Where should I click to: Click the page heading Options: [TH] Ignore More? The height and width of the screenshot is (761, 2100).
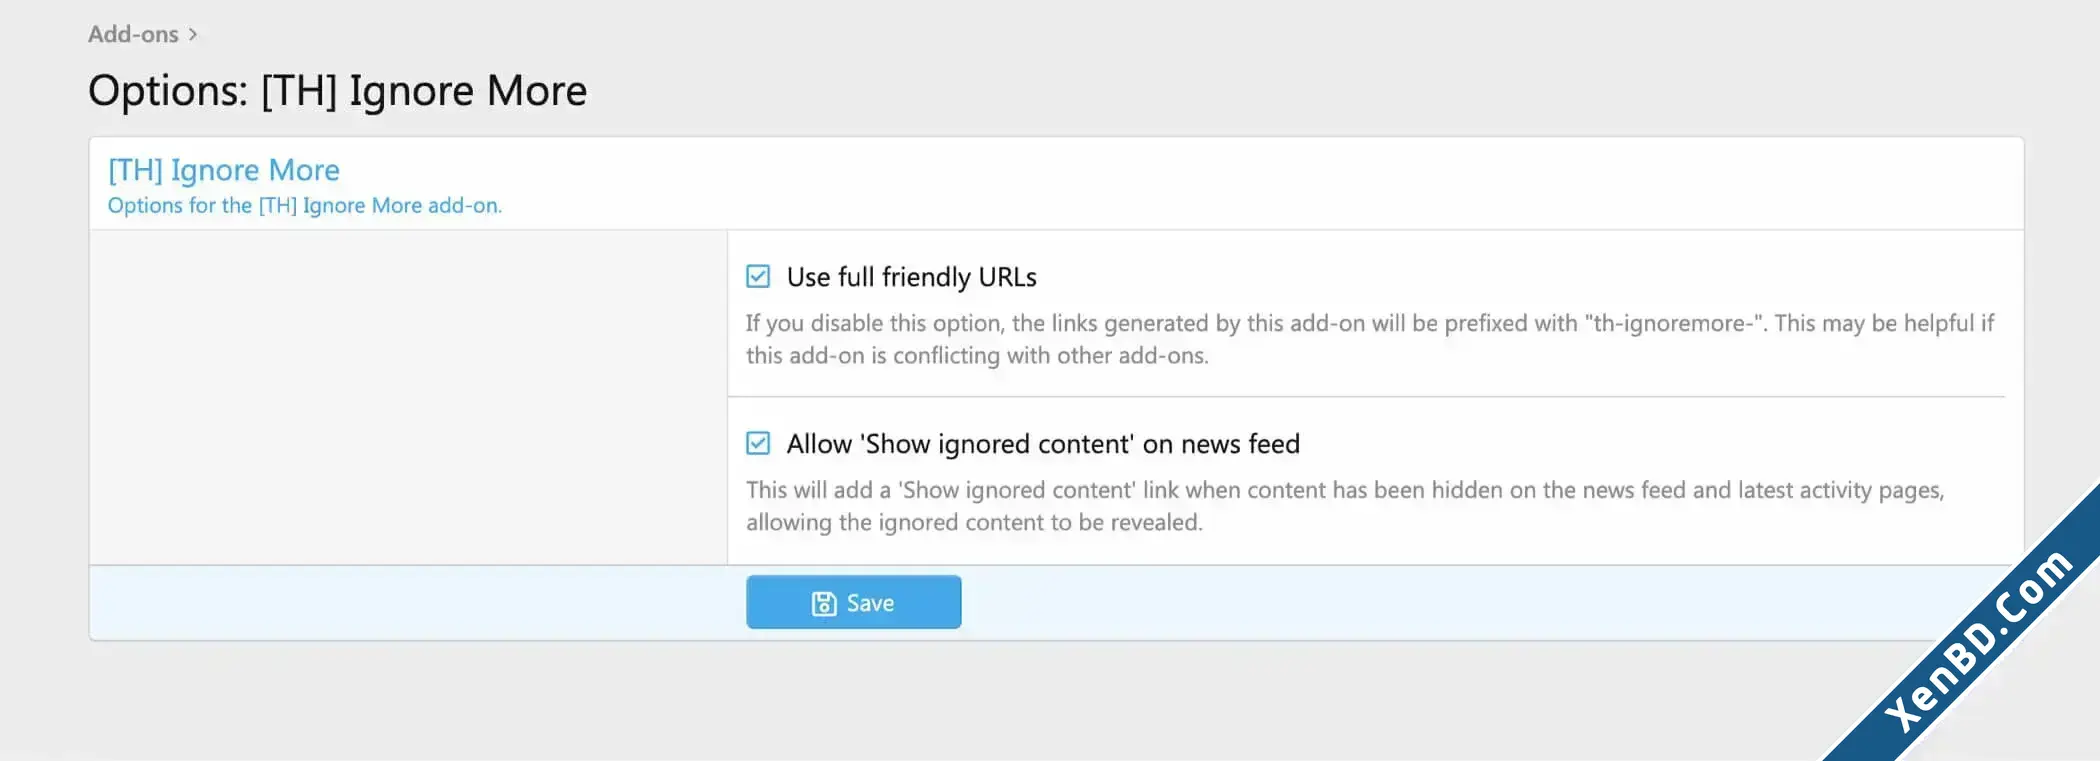(338, 91)
